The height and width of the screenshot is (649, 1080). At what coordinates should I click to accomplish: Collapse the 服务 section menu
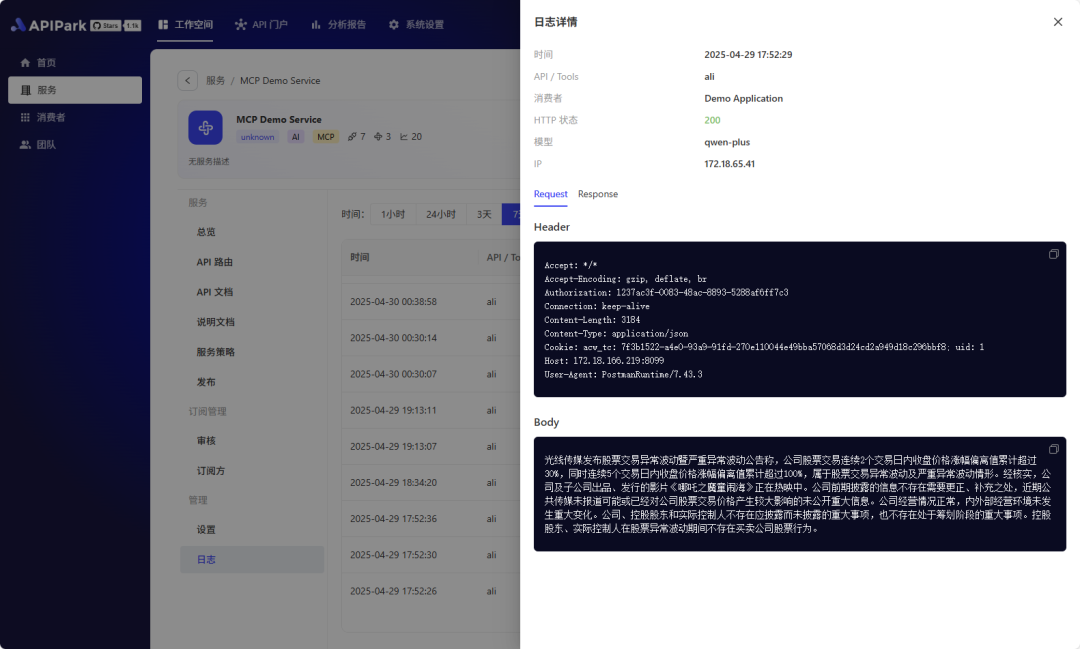coord(197,201)
